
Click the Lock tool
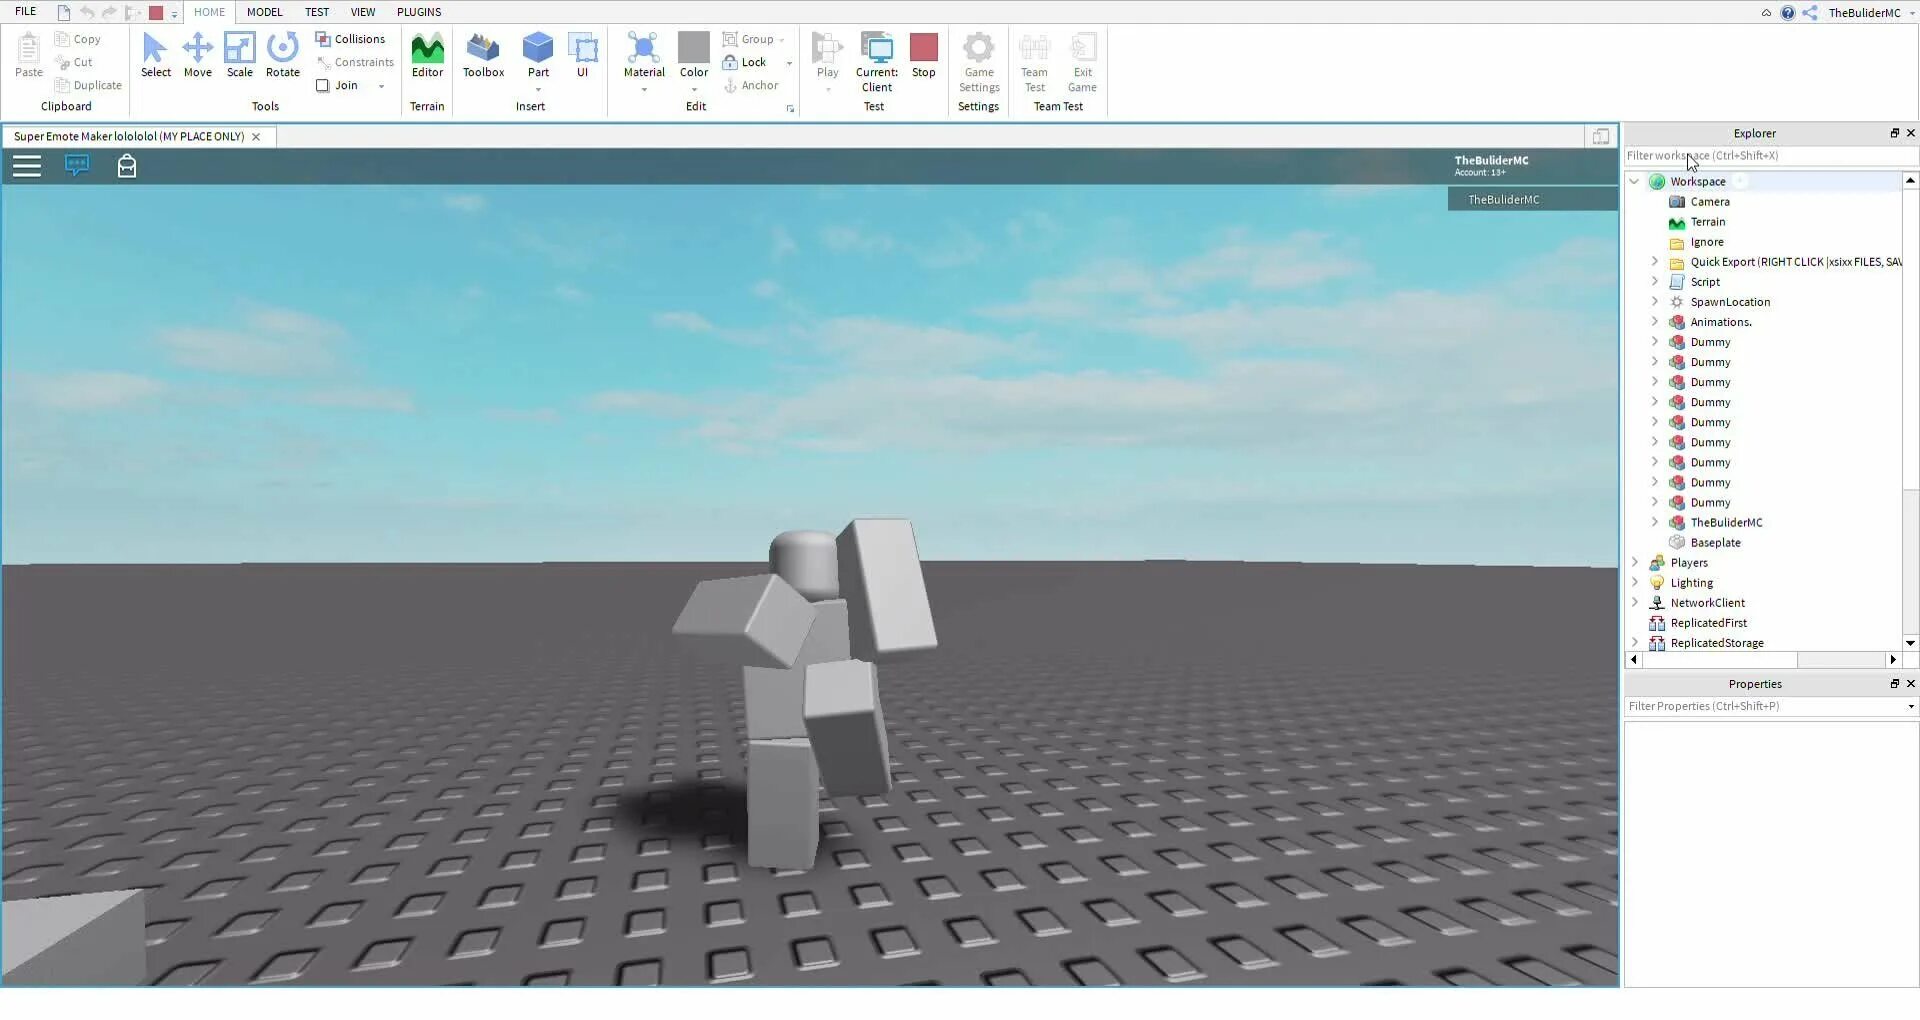tap(745, 62)
